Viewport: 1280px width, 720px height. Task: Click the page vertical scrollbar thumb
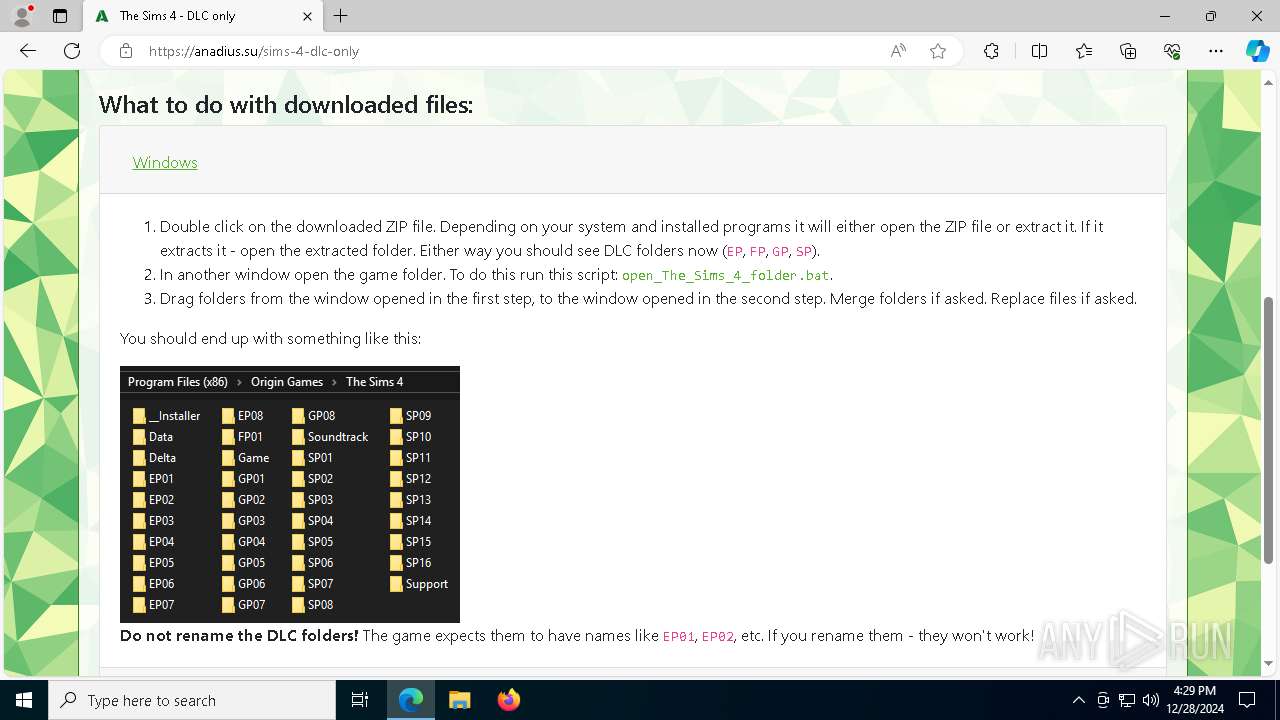pos(1269,430)
